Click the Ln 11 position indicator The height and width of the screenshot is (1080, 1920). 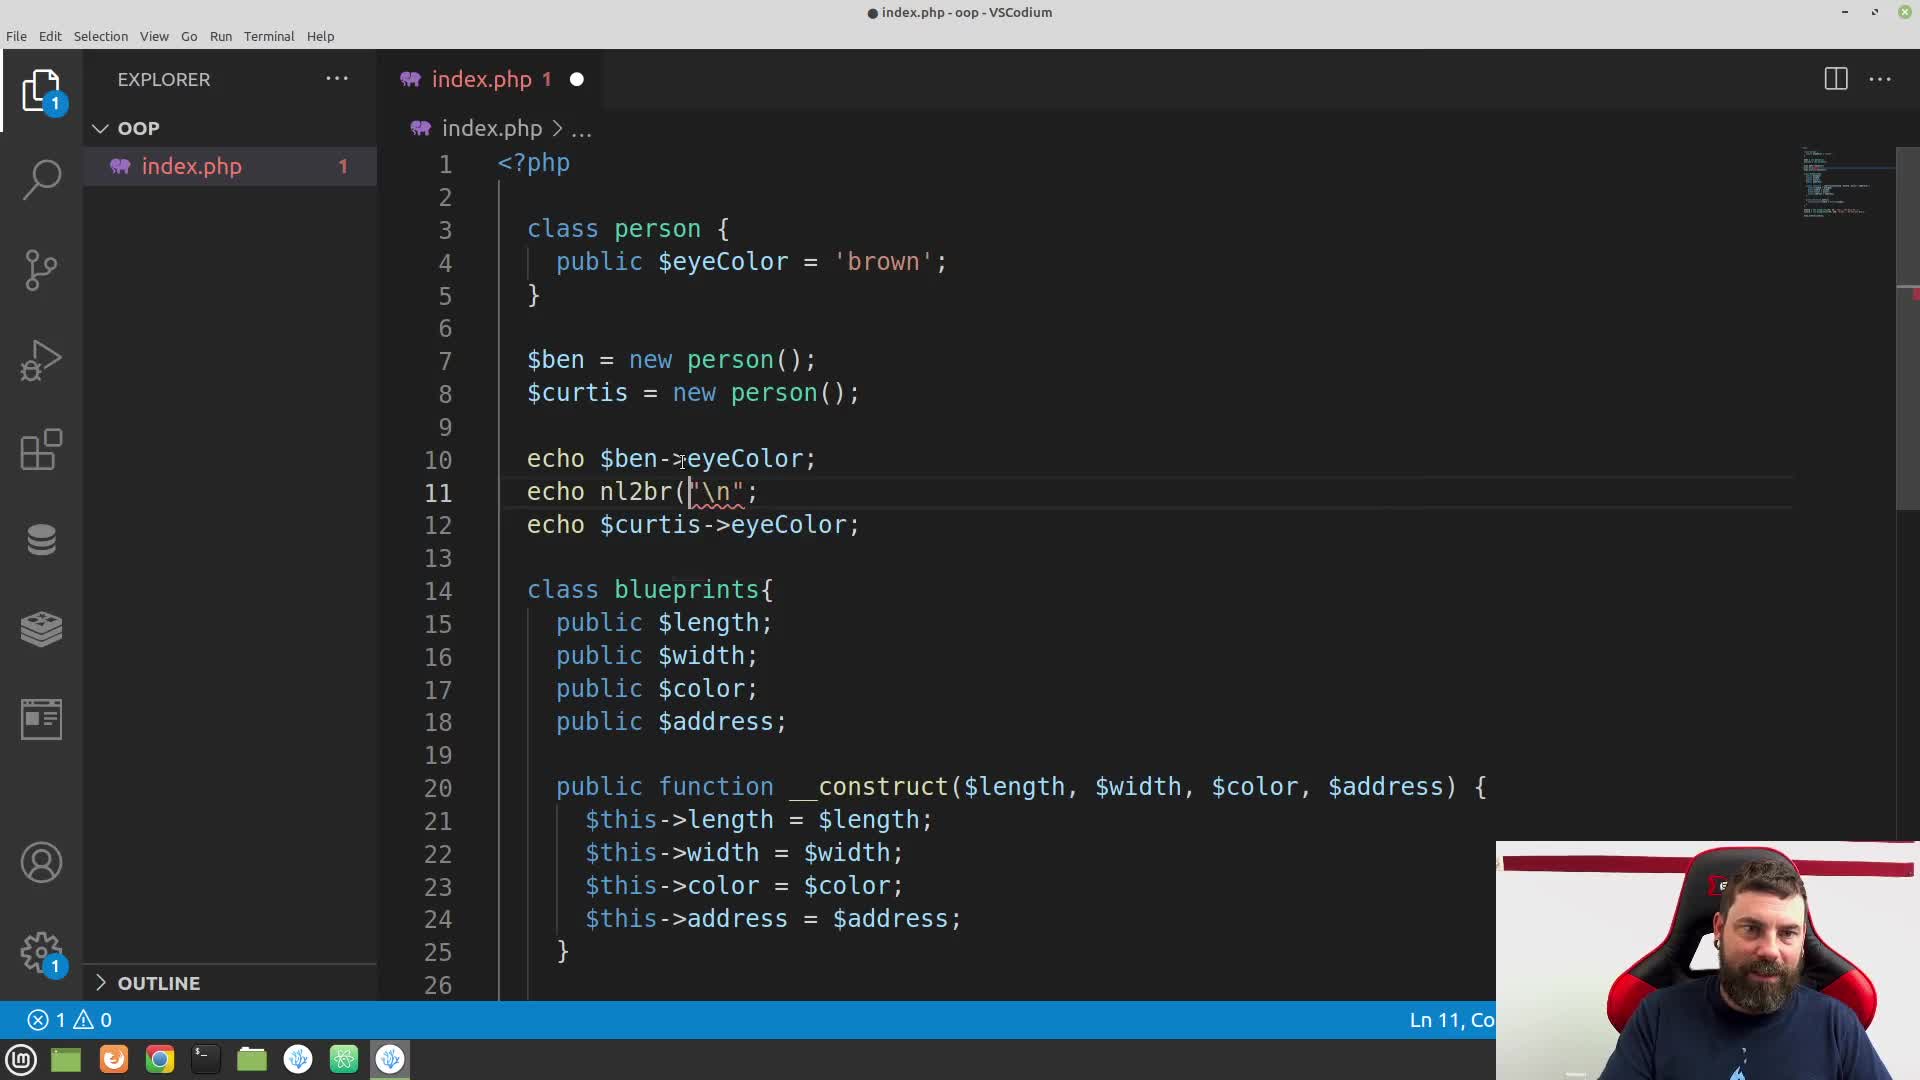pyautogui.click(x=1450, y=1020)
